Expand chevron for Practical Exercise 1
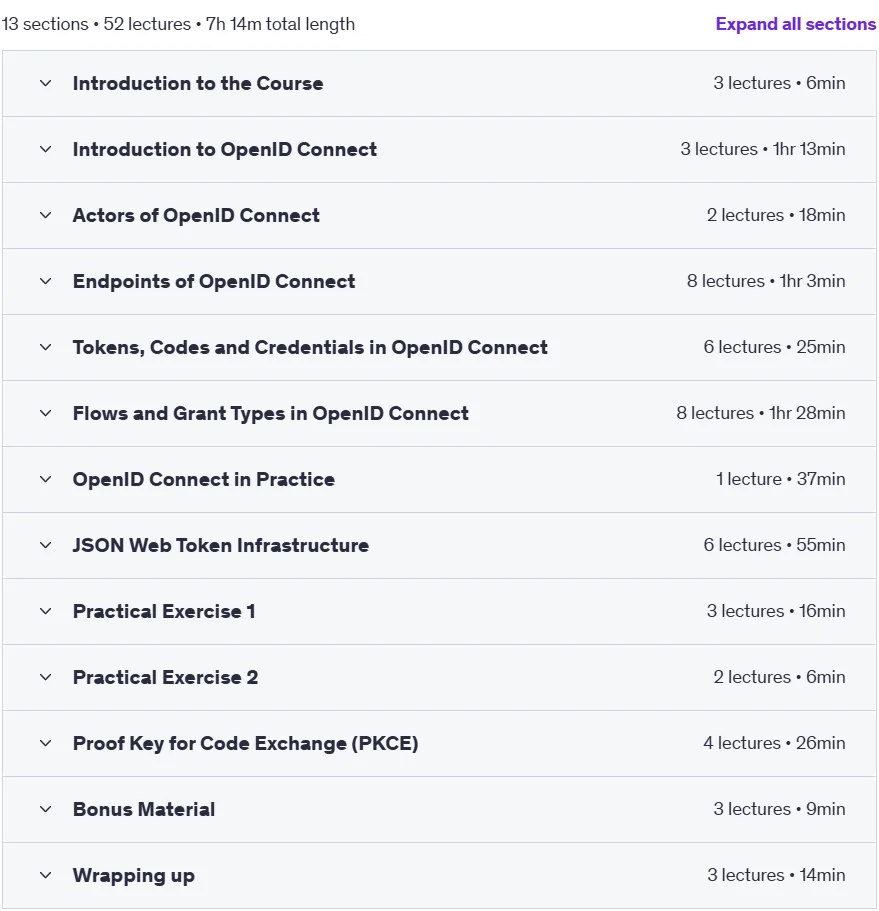879x911 pixels. pyautogui.click(x=45, y=611)
